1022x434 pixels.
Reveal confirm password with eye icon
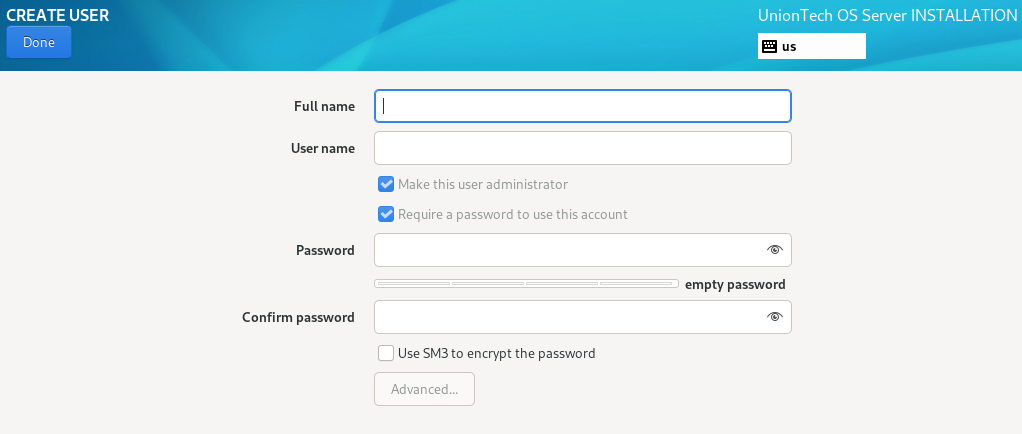click(x=774, y=317)
